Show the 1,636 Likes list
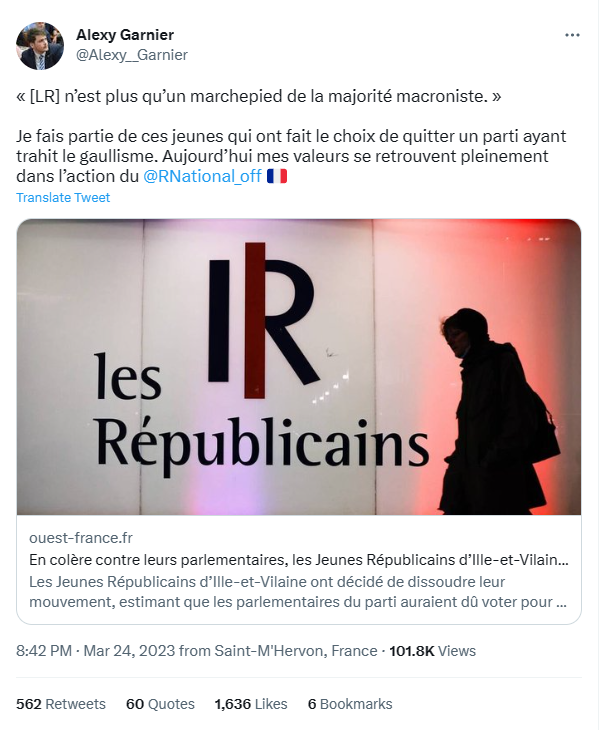This screenshot has height=730, width=604. (x=251, y=704)
